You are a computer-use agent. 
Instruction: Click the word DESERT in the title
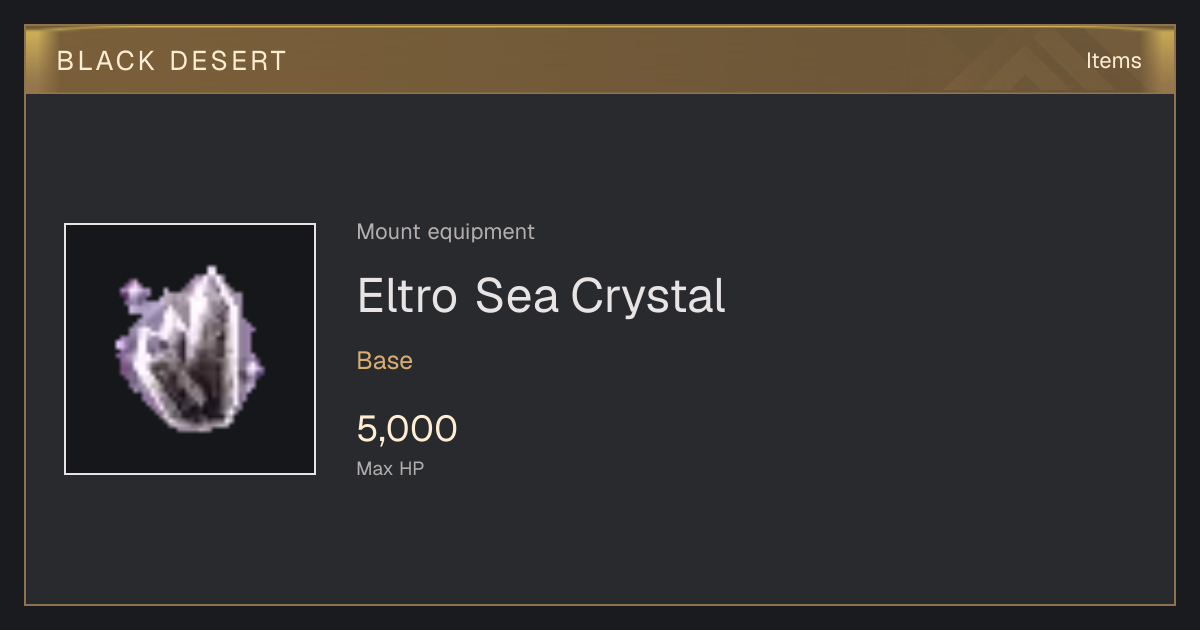[x=229, y=61]
